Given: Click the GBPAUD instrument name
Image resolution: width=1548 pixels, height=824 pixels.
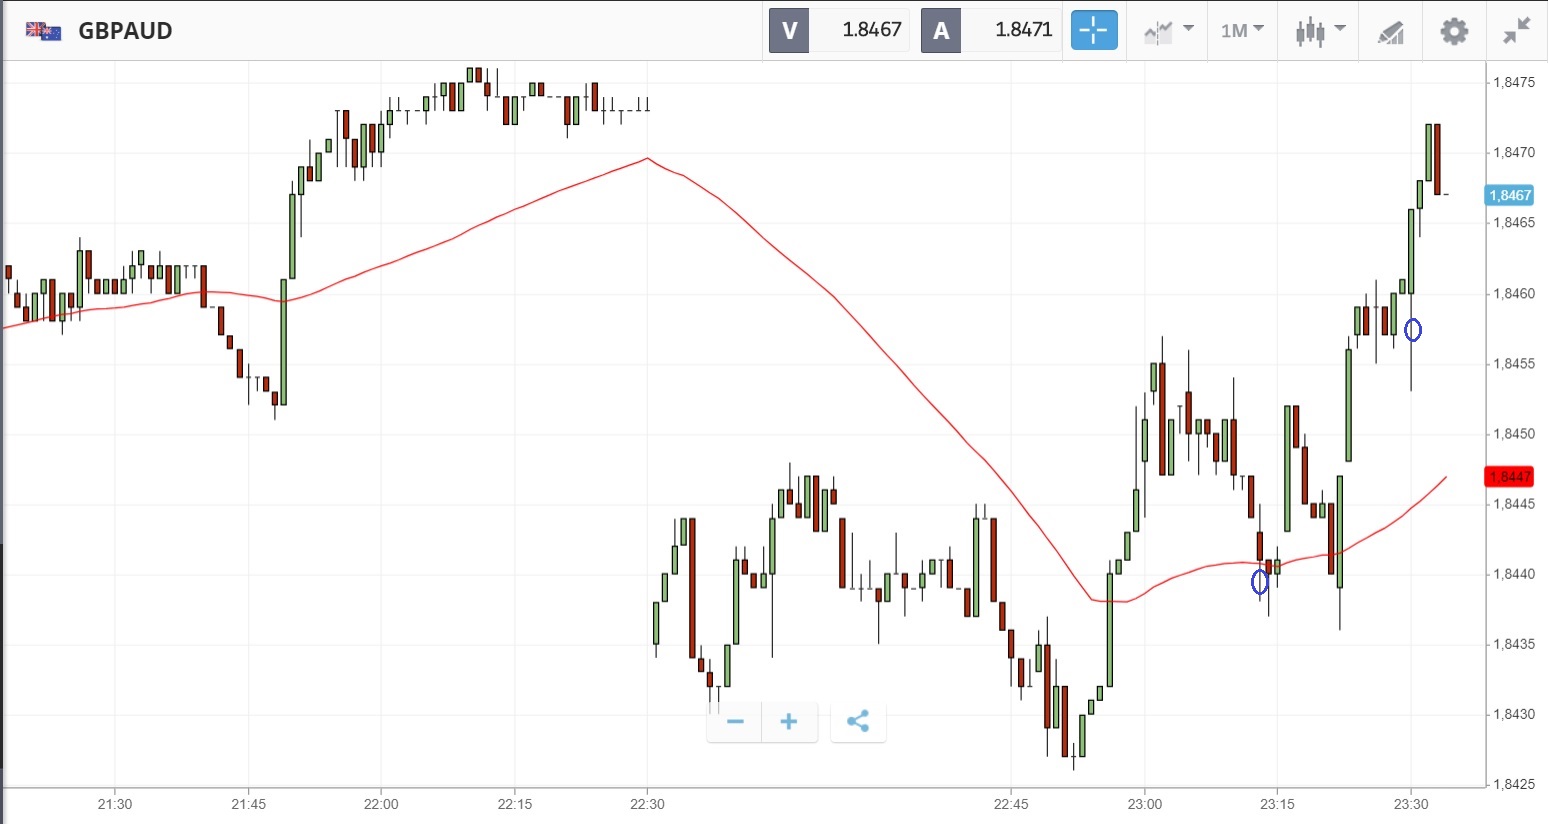Looking at the screenshot, I should [x=125, y=31].
